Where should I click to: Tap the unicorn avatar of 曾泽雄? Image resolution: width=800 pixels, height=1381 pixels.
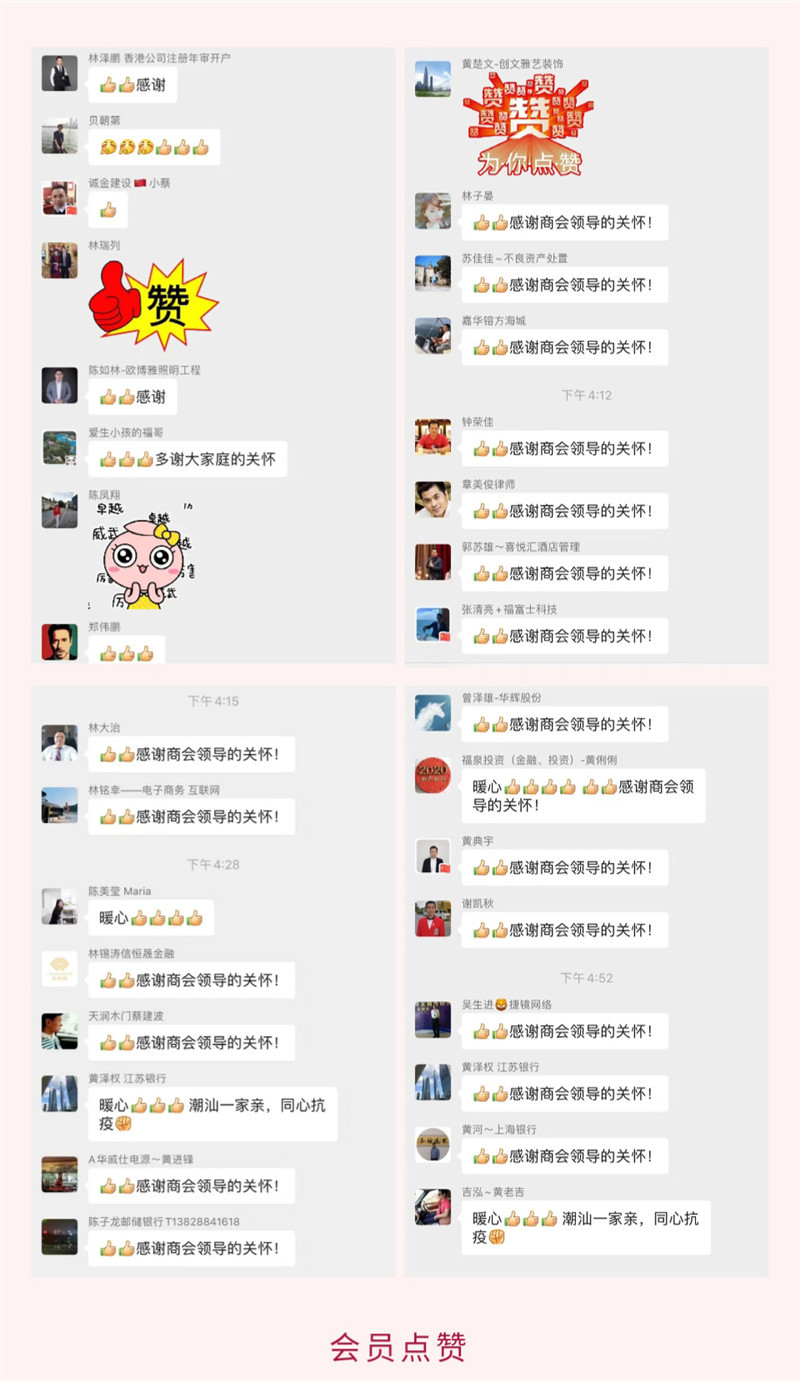(x=433, y=712)
